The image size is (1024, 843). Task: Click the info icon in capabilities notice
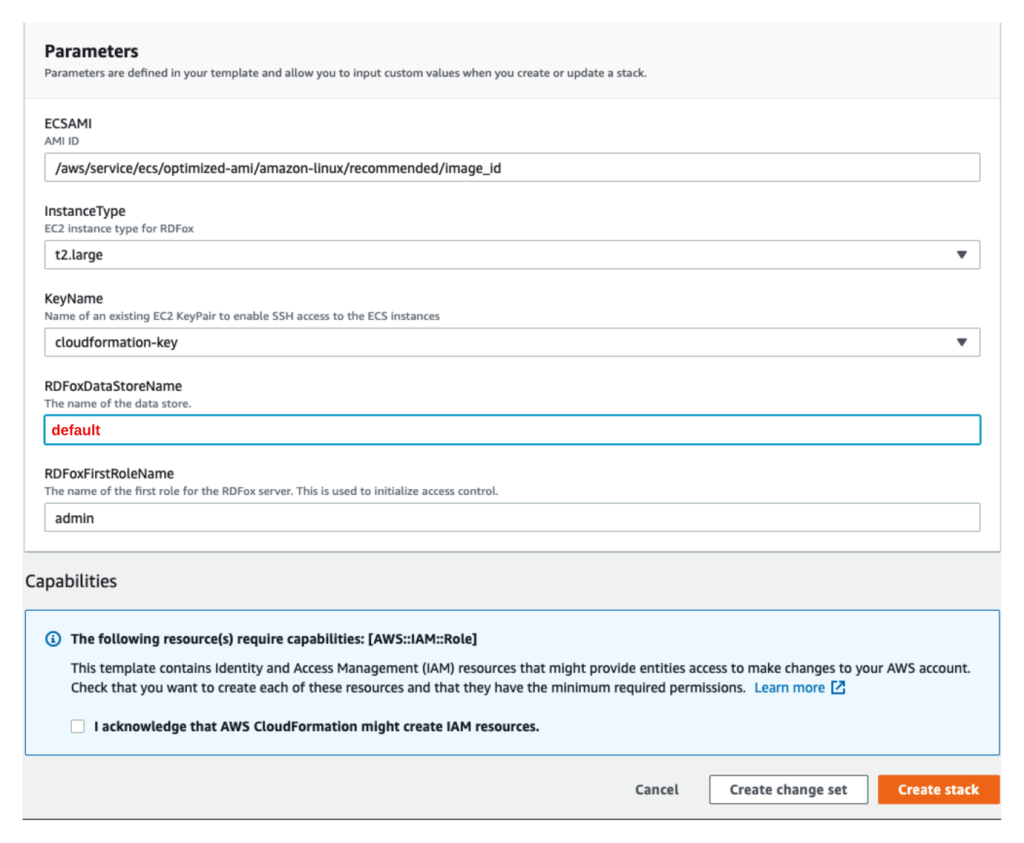(54, 639)
